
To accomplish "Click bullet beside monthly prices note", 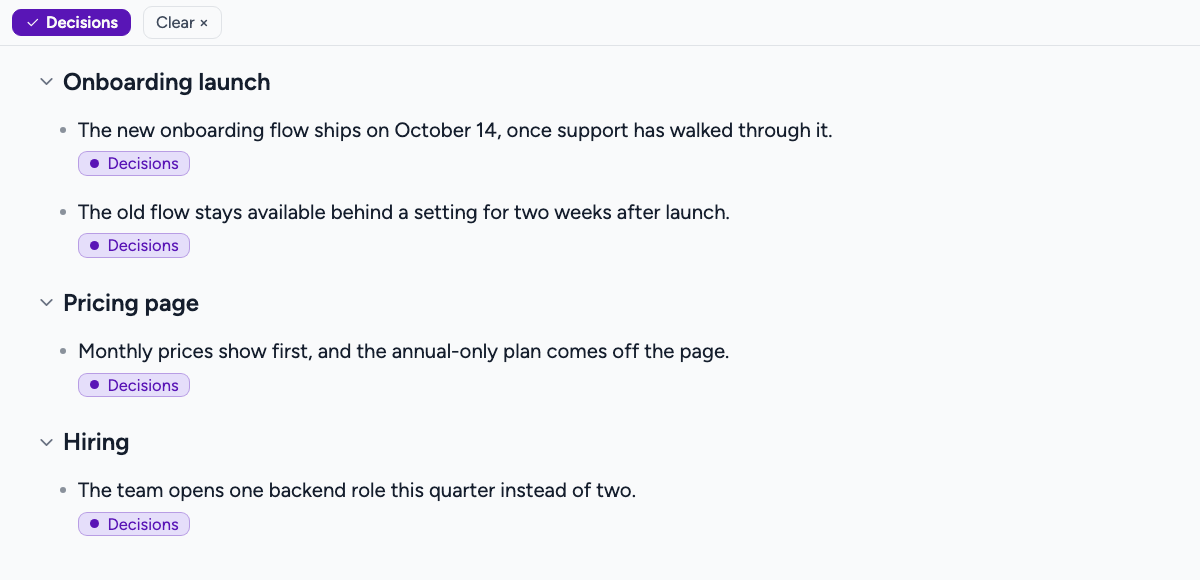I will click(63, 352).
